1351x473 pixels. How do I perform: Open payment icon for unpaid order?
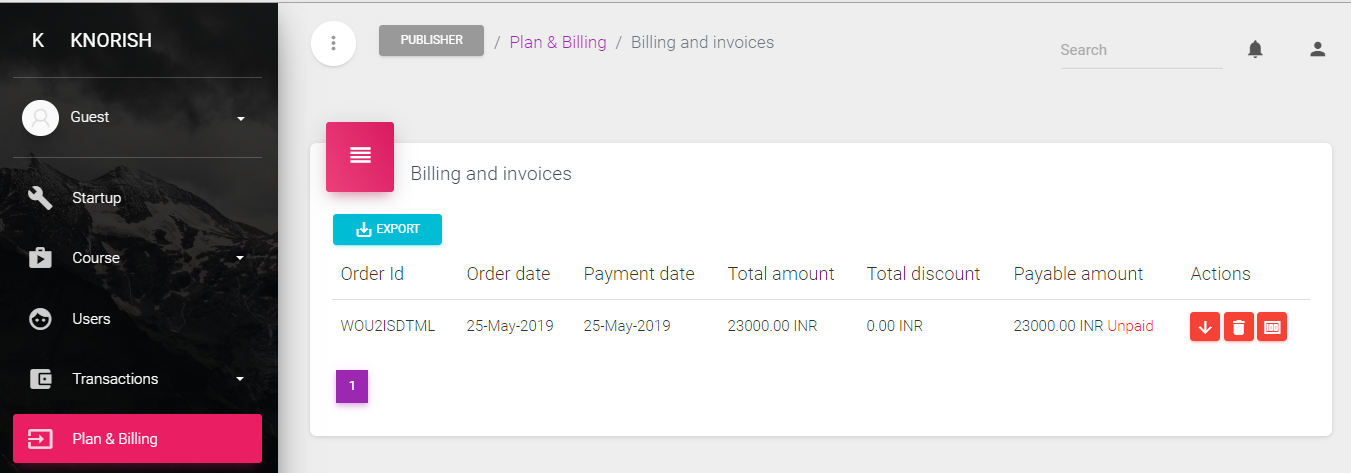pyautogui.click(x=1272, y=327)
